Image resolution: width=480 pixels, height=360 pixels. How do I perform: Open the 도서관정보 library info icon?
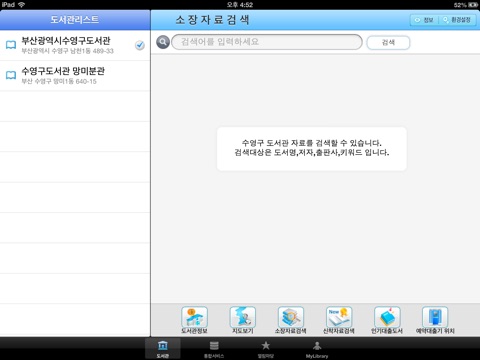pos(194,318)
